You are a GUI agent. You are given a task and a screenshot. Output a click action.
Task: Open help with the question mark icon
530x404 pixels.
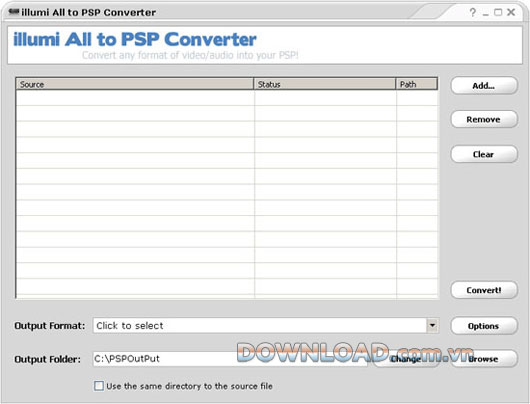coord(473,13)
